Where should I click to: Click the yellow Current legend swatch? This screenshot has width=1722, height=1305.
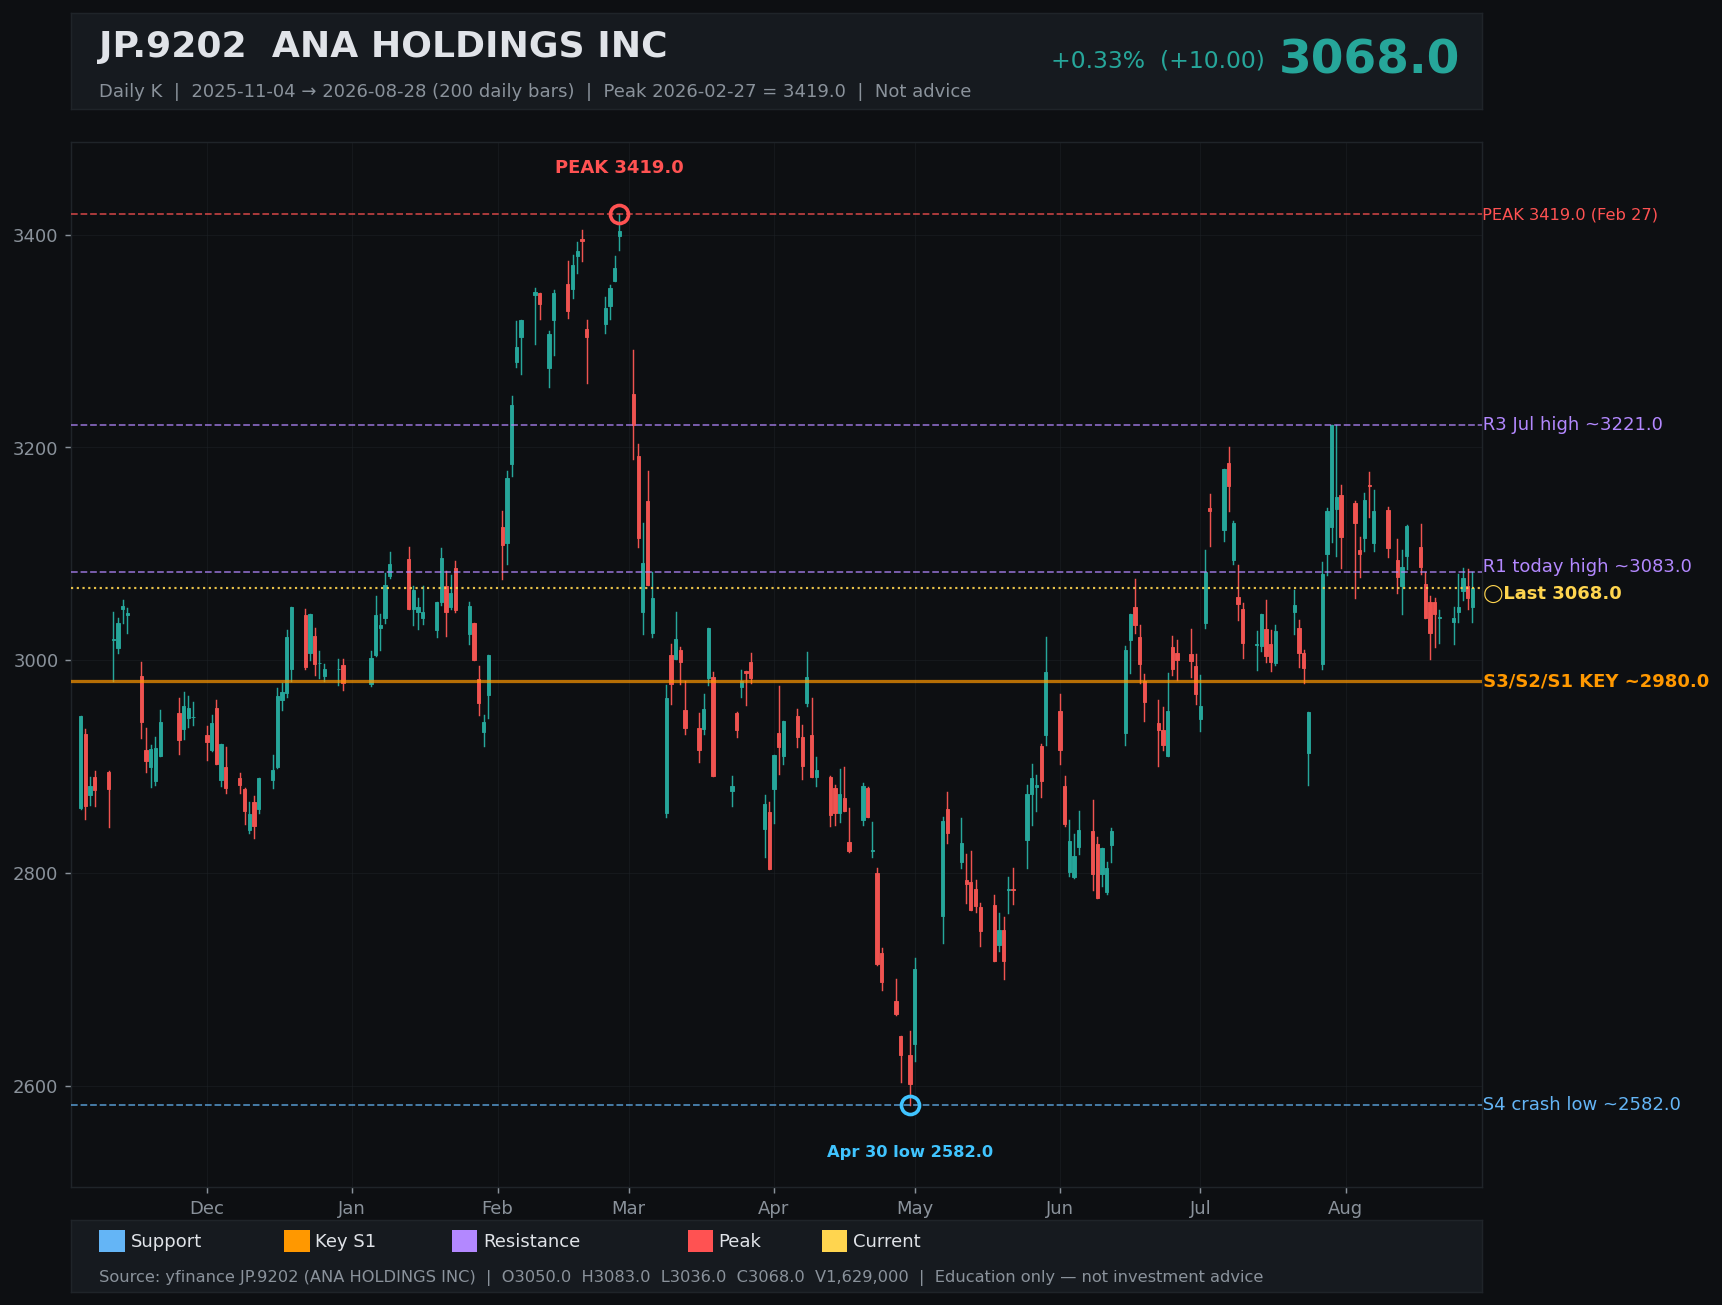(x=835, y=1241)
